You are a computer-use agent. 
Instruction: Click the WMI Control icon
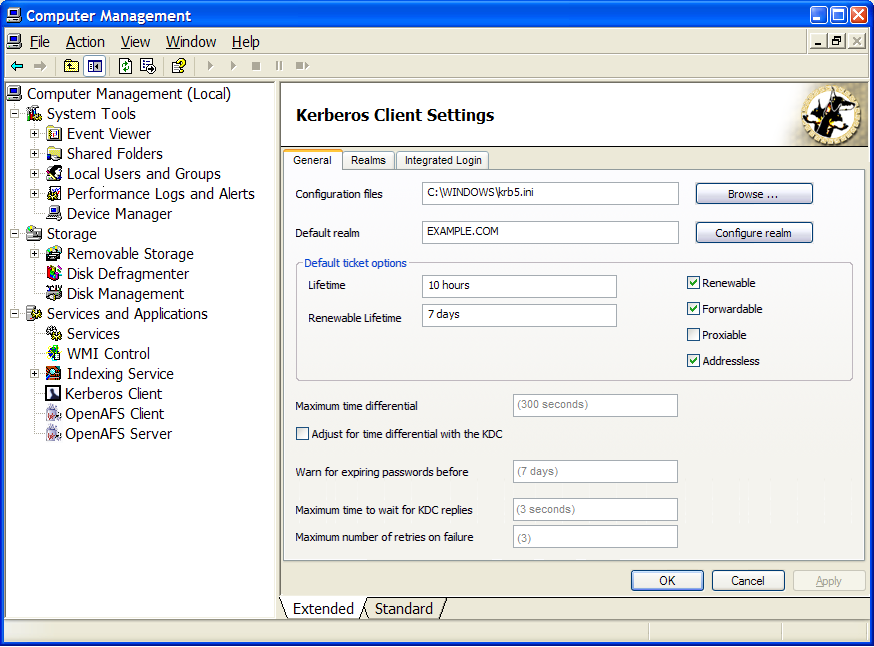click(x=54, y=353)
